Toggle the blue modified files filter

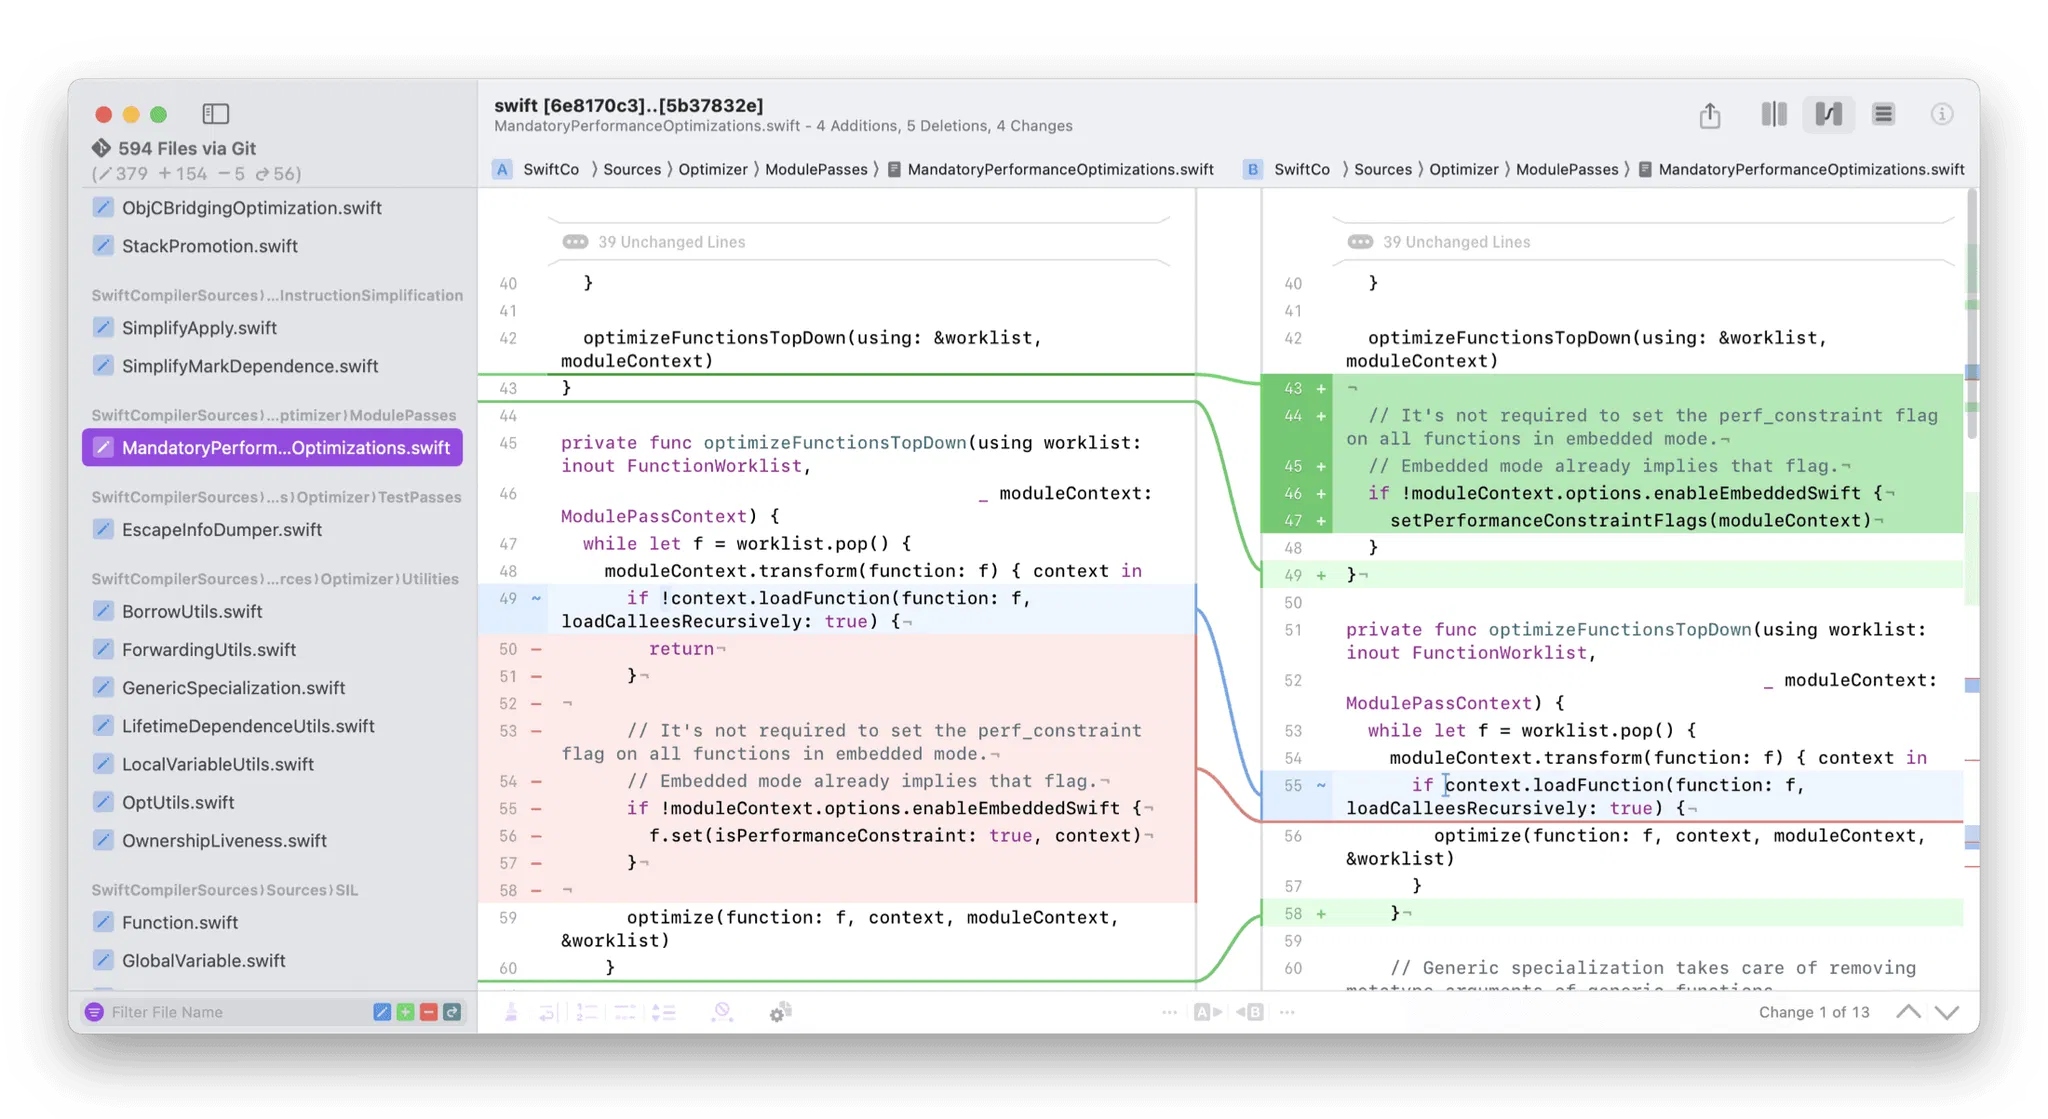click(382, 1012)
